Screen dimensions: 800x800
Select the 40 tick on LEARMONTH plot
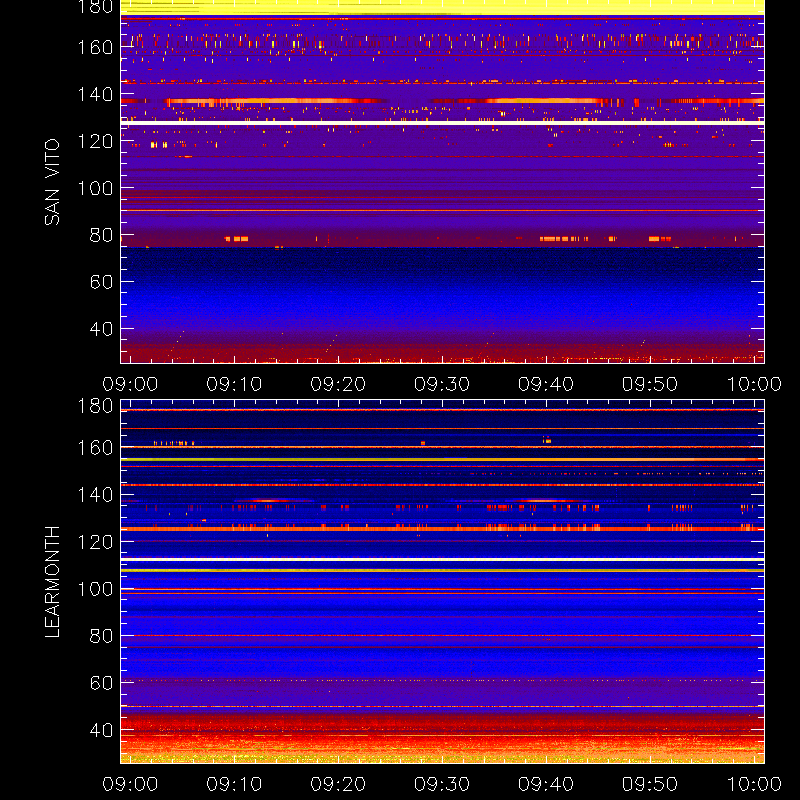[x=101, y=730]
